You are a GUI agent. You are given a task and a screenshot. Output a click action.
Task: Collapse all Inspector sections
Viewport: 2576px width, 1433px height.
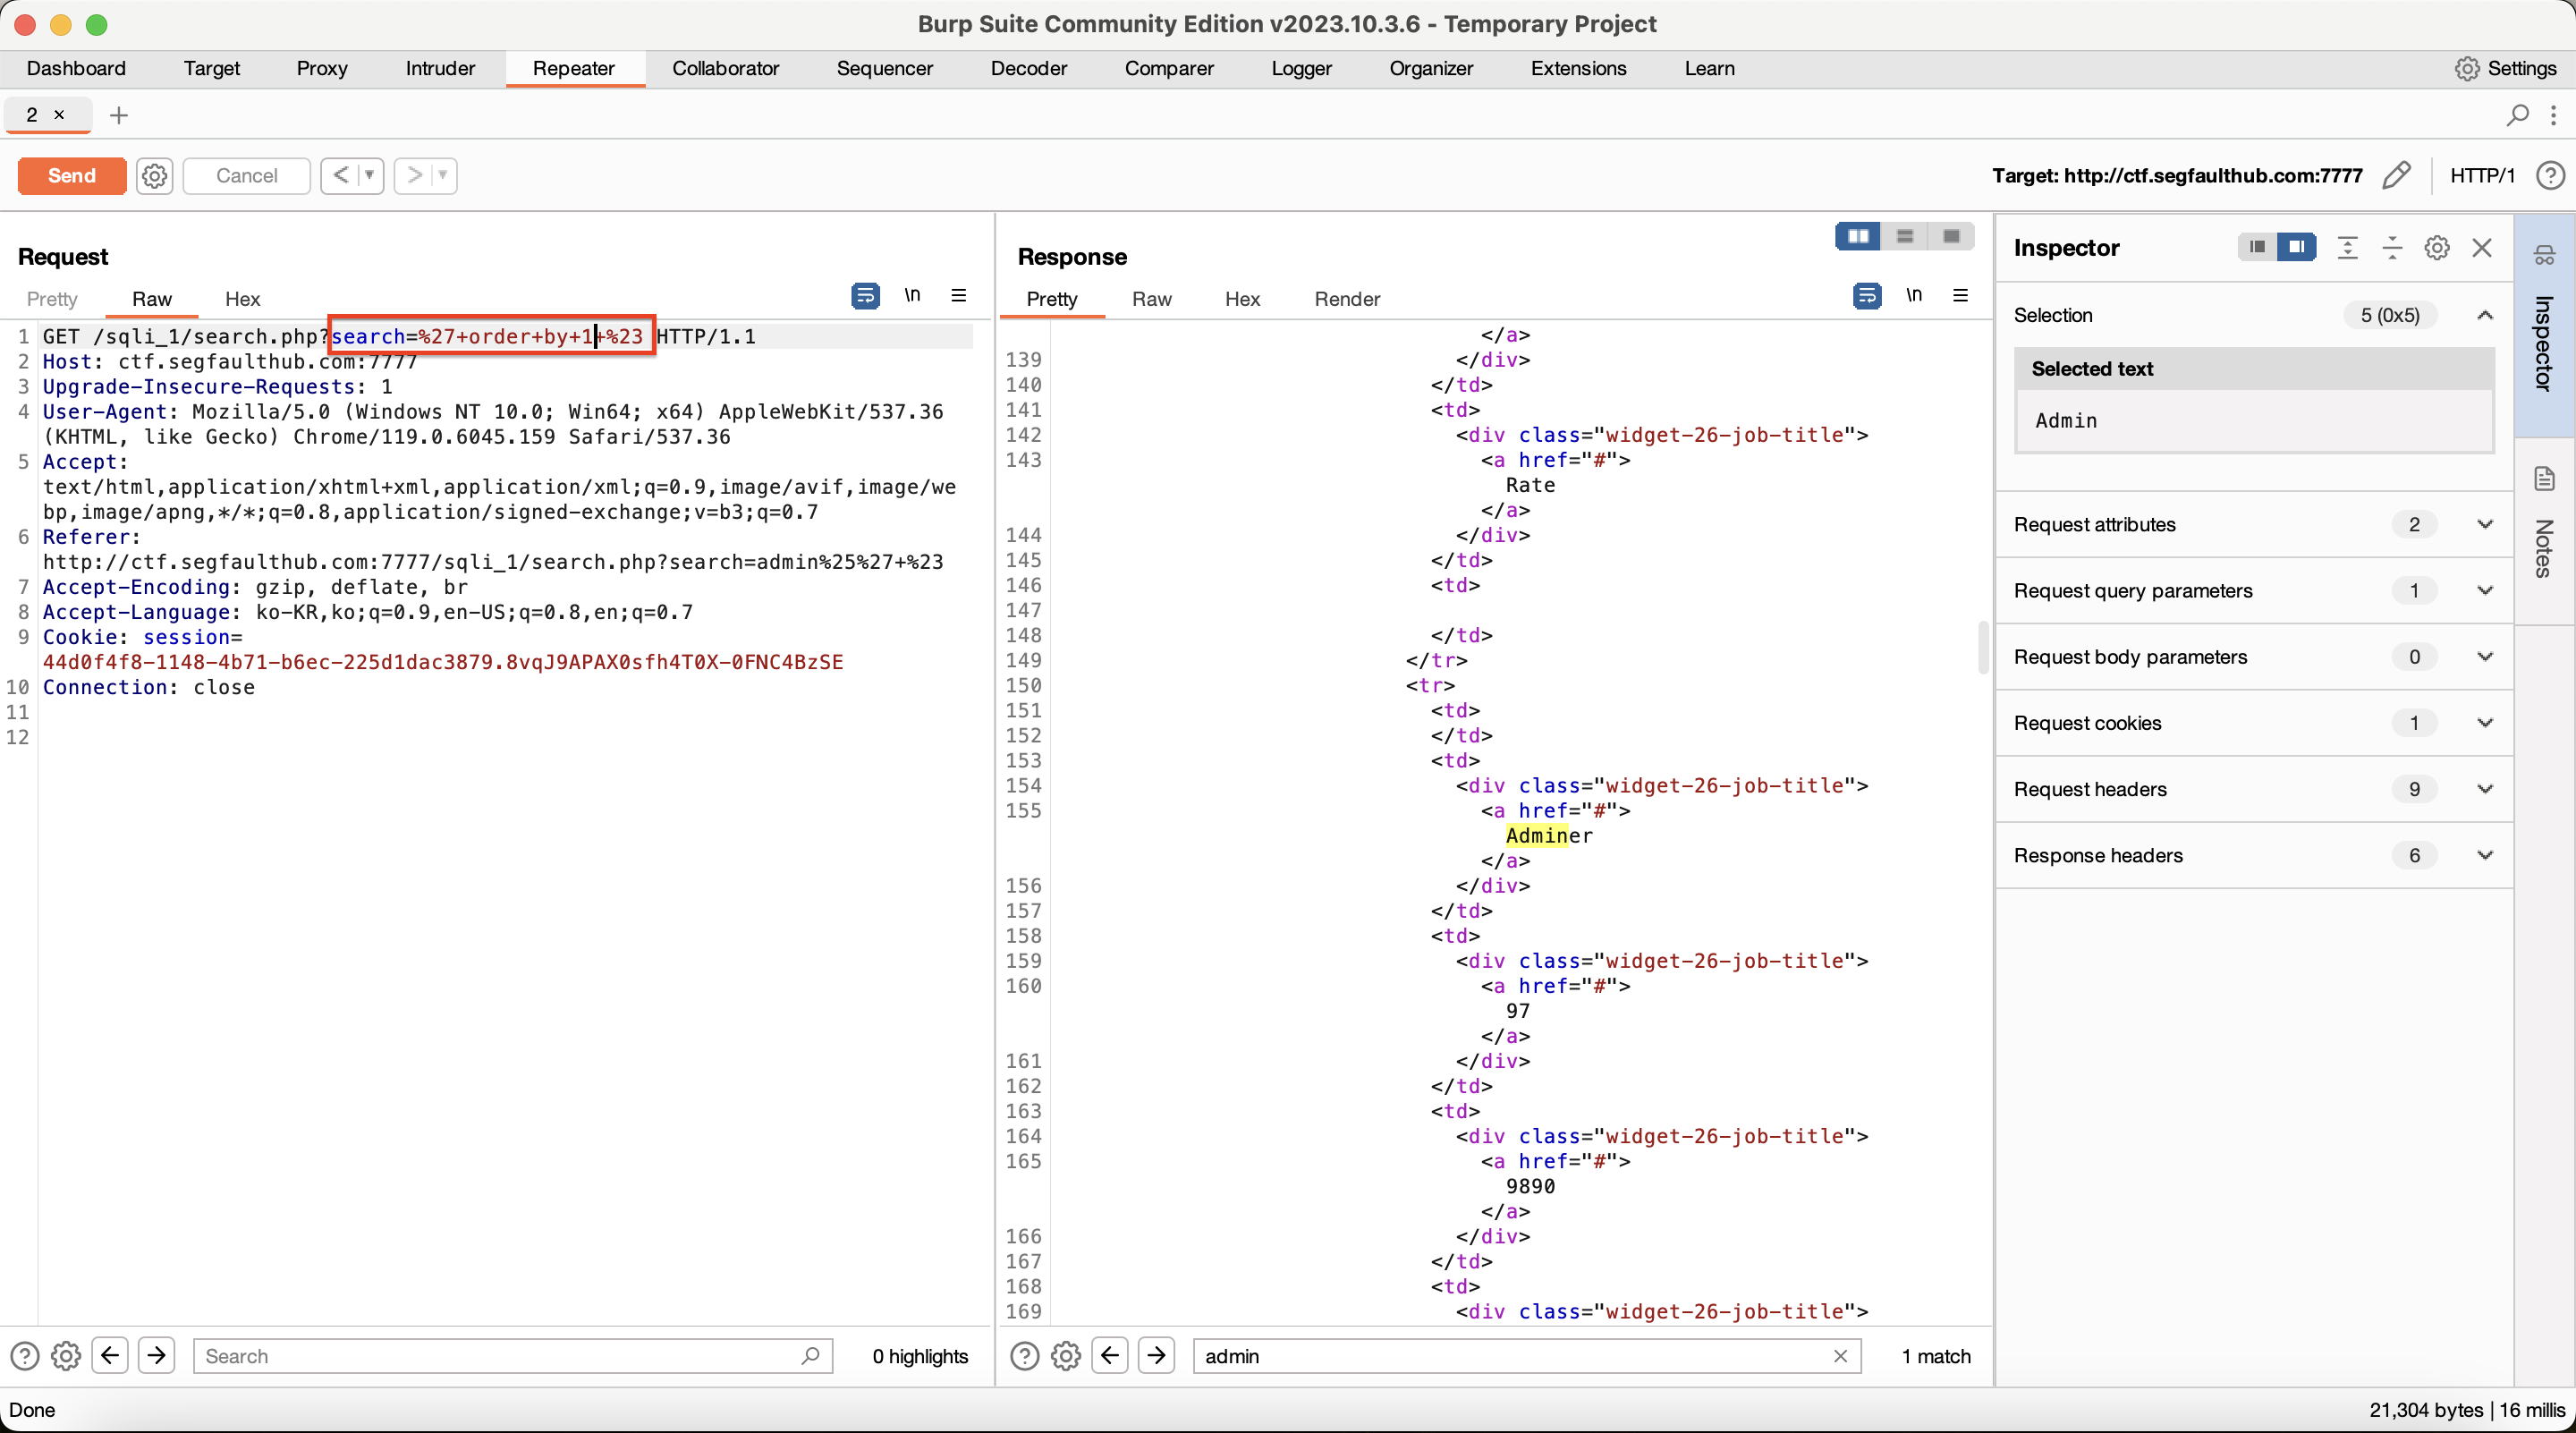coord(2392,248)
